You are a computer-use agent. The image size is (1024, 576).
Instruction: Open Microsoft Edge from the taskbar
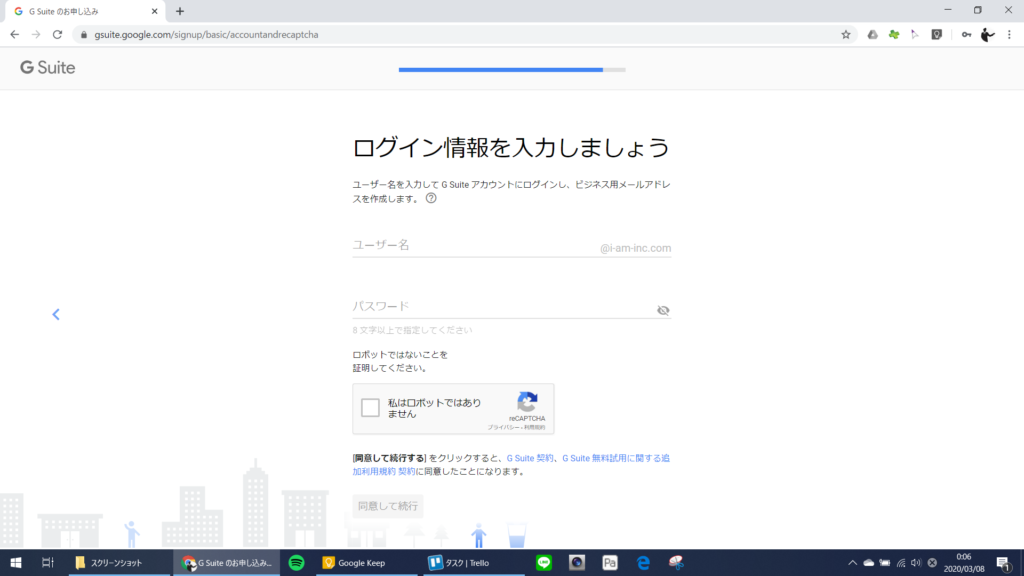(x=643, y=562)
